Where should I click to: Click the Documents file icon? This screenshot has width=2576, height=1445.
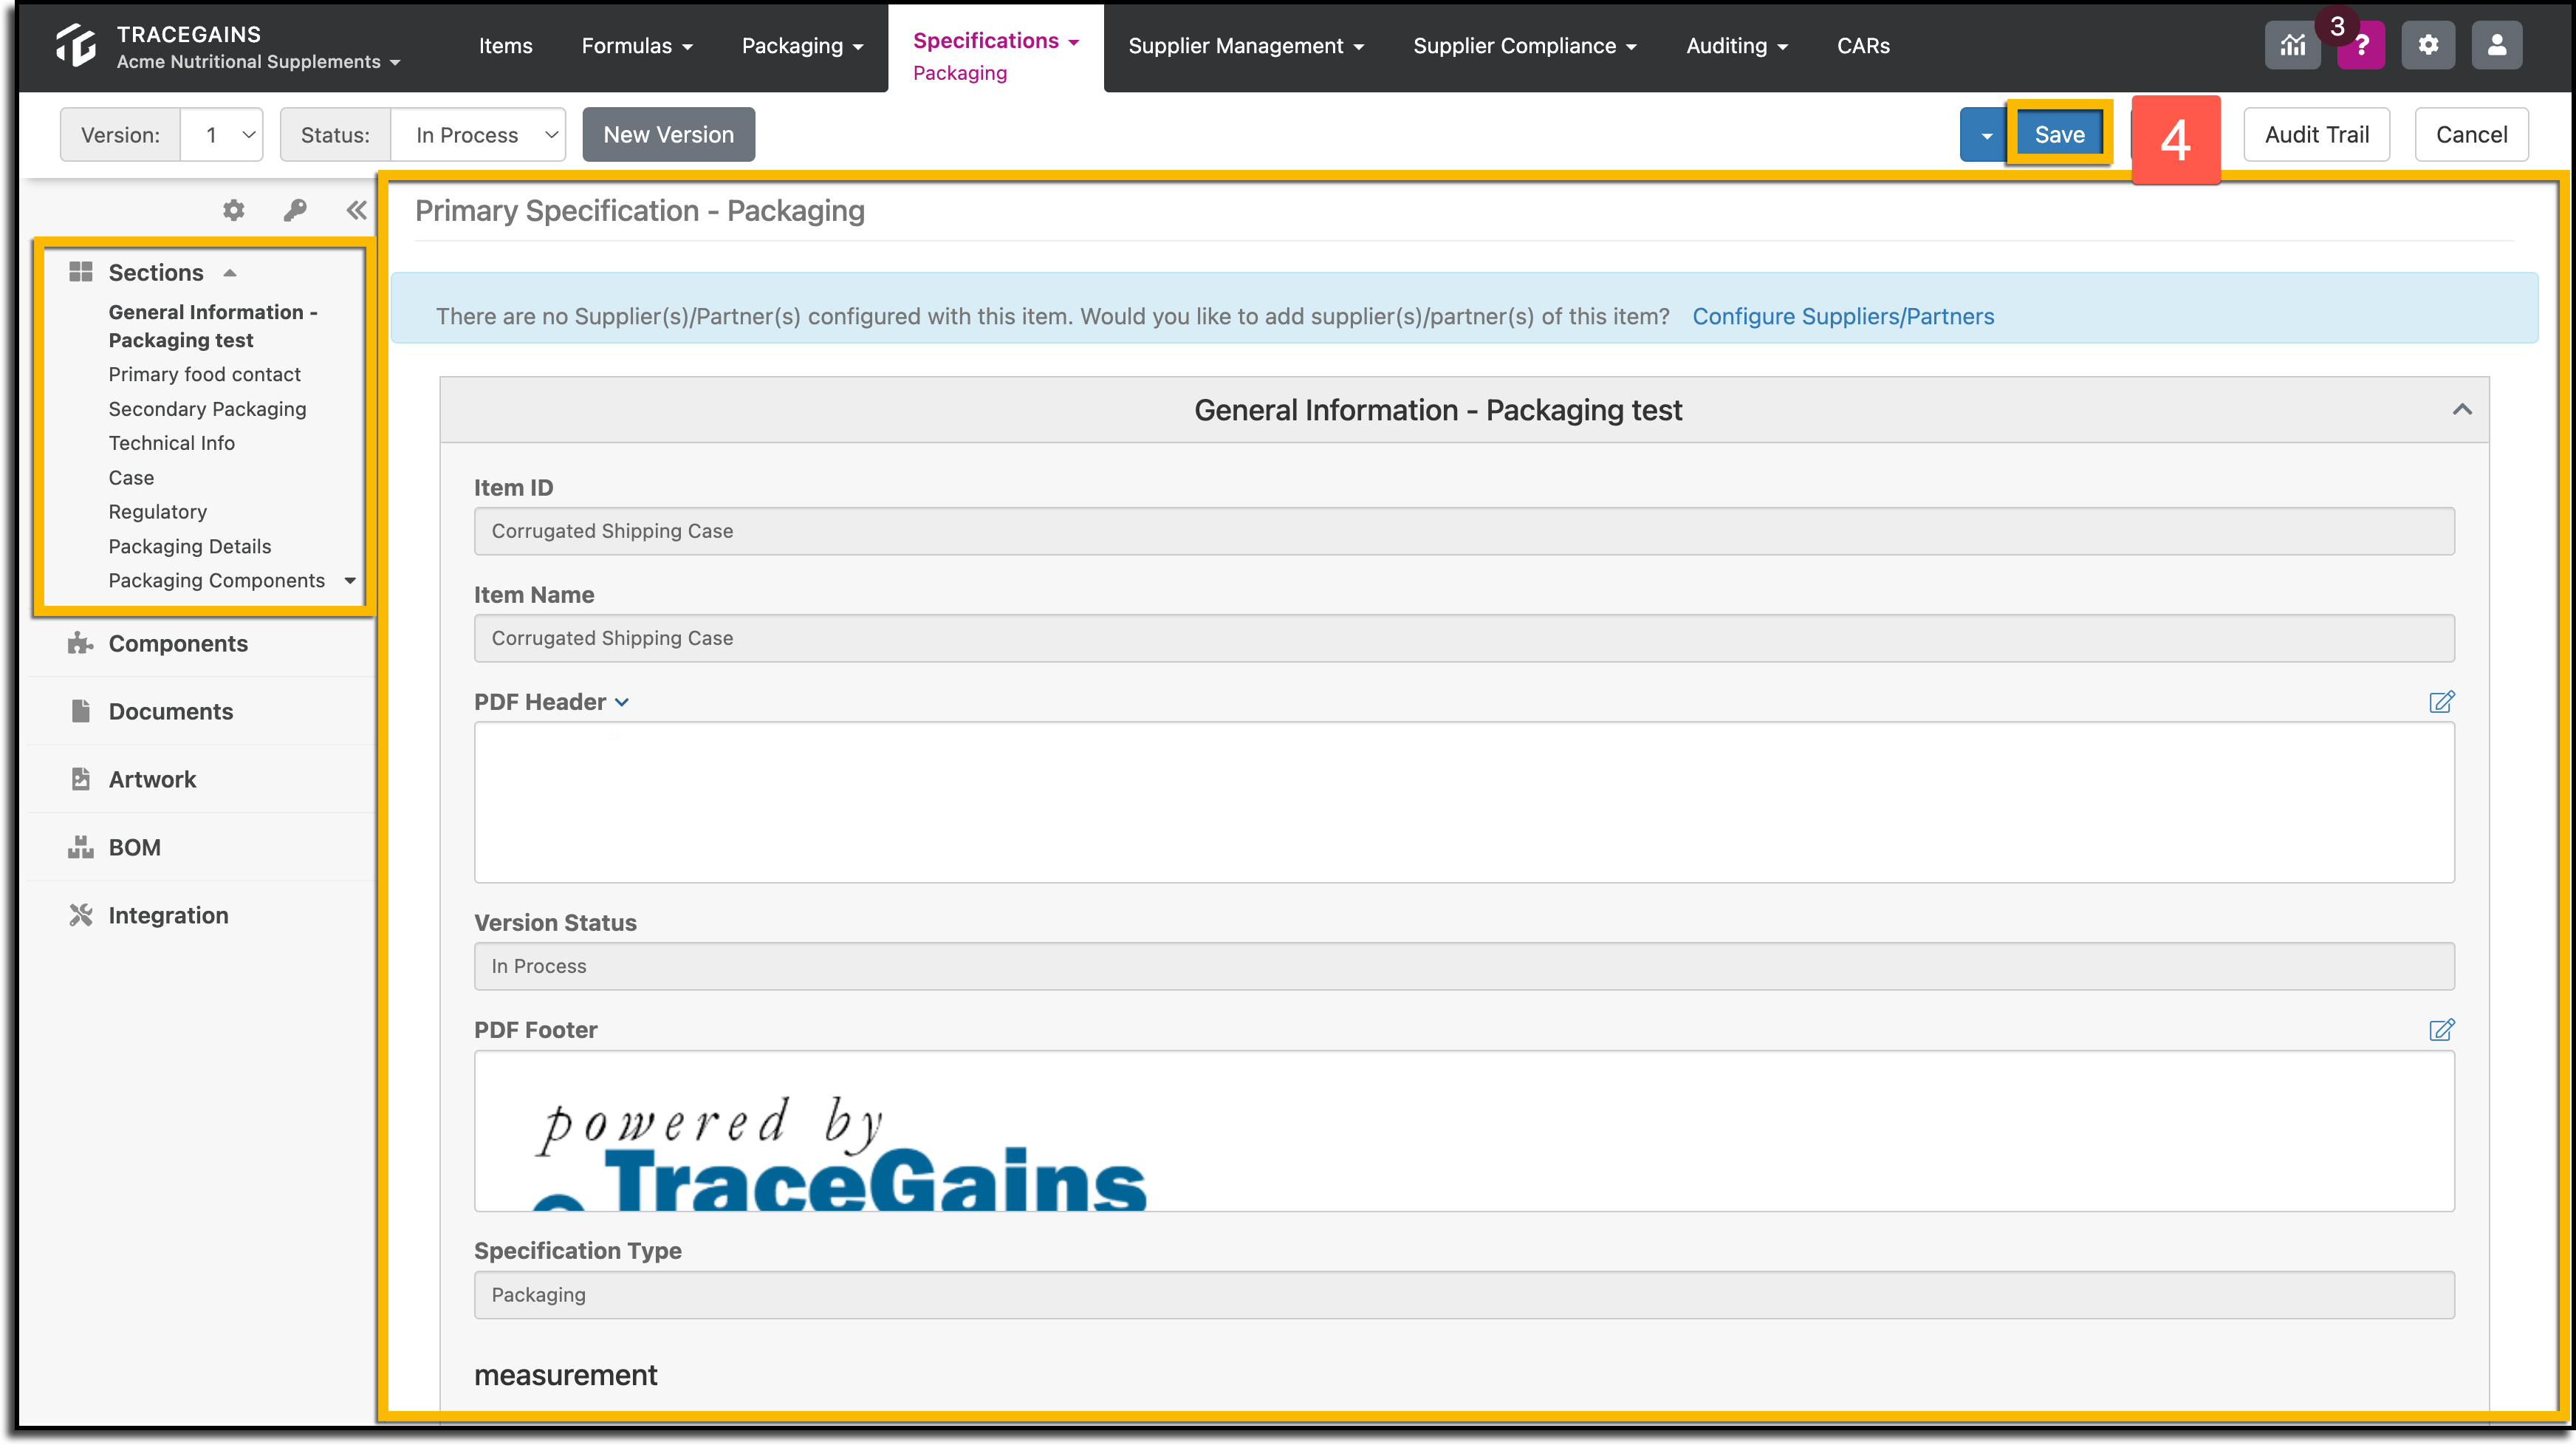coord(81,711)
